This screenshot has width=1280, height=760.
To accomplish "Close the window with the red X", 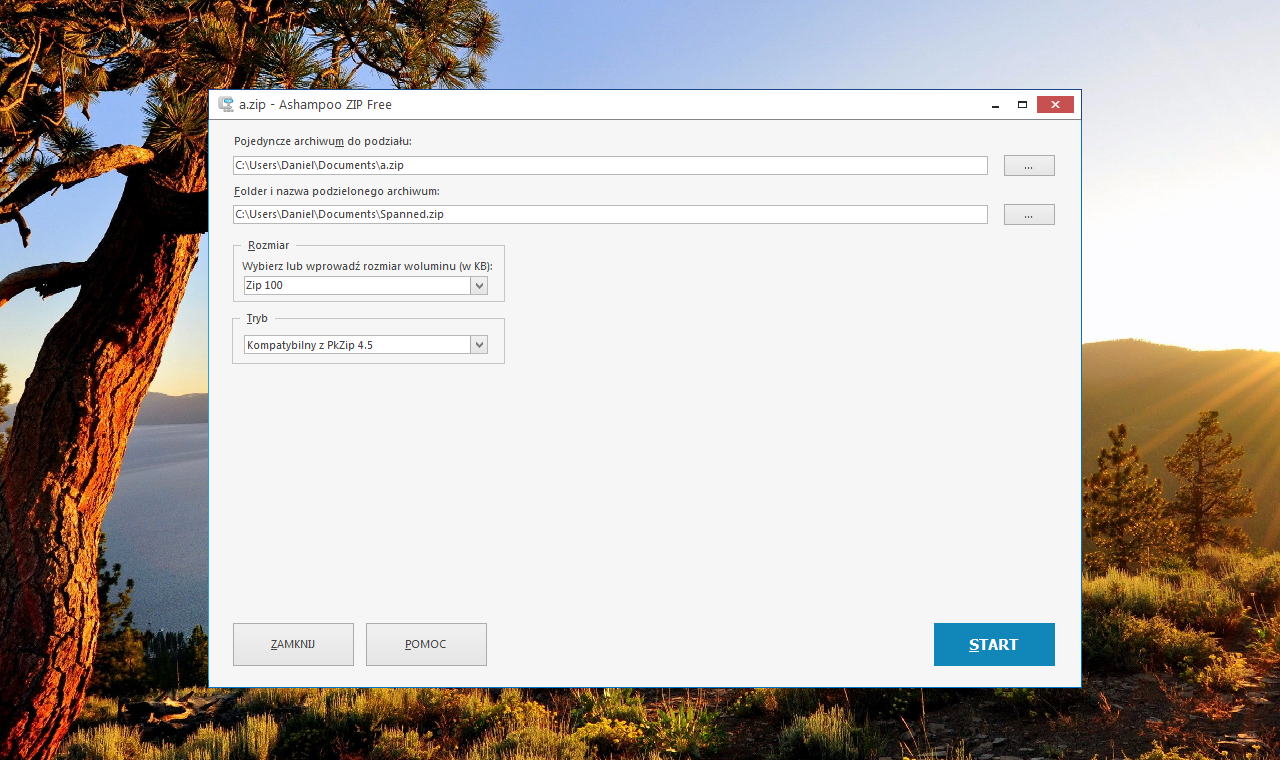I will 1055,105.
